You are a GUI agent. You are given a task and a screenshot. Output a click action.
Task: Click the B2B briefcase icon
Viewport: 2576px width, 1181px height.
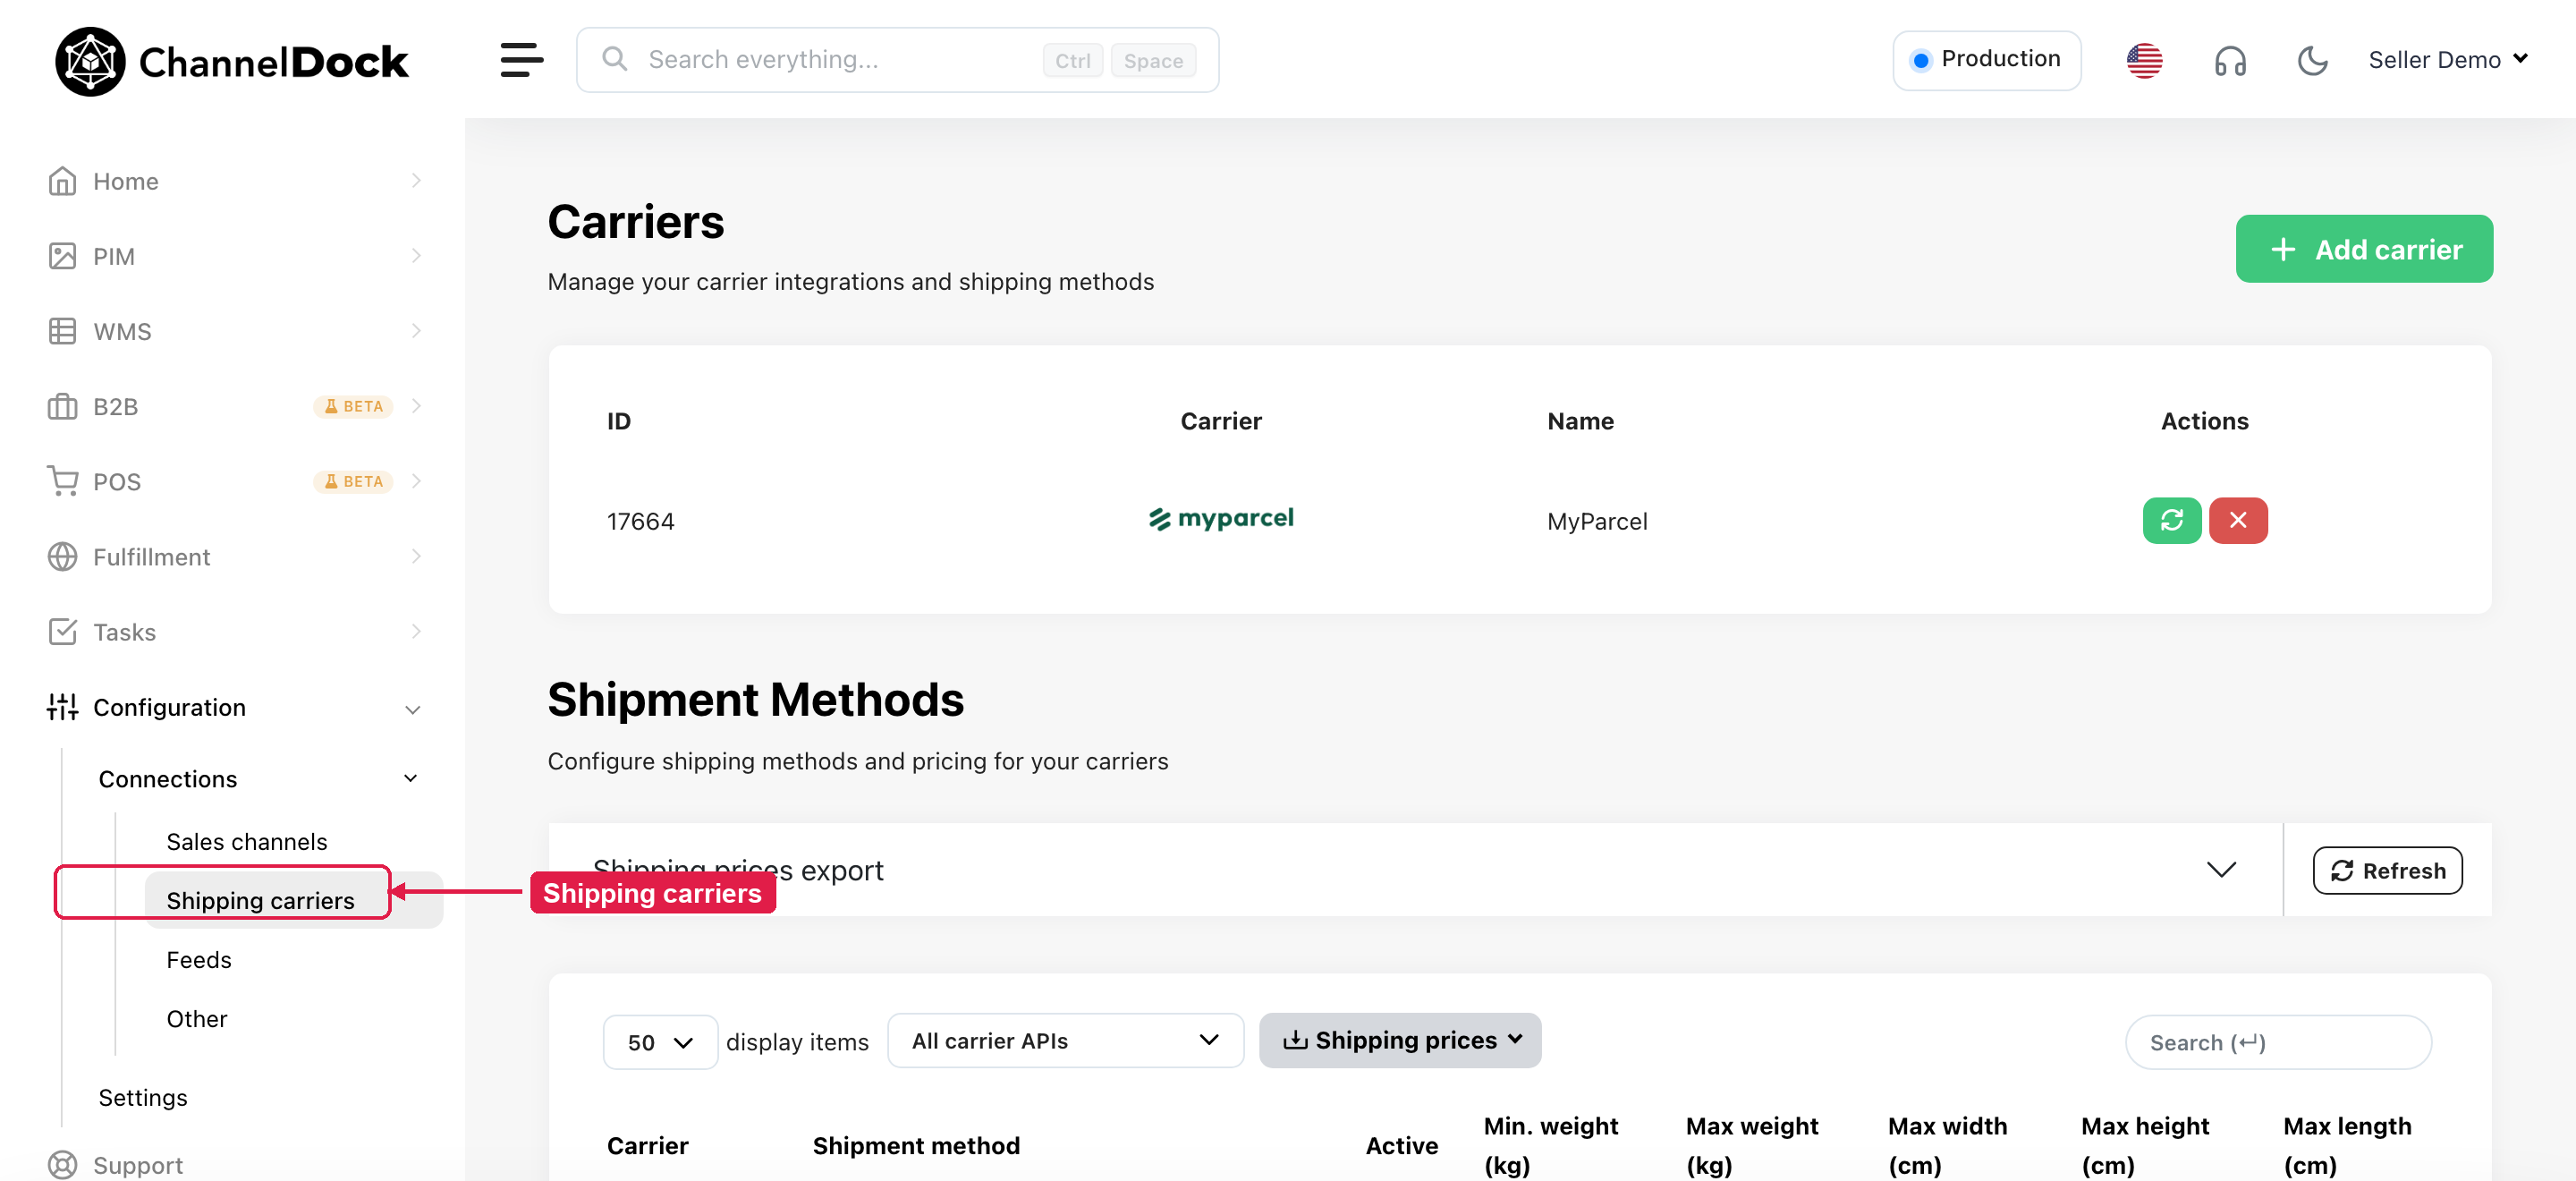[x=62, y=406]
